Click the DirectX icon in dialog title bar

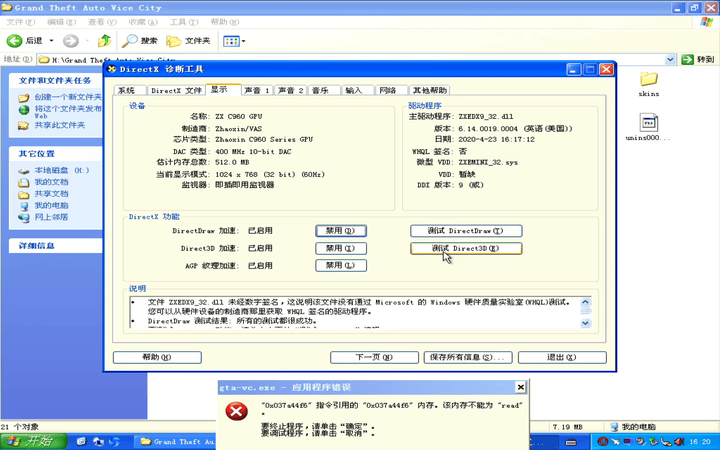112,69
